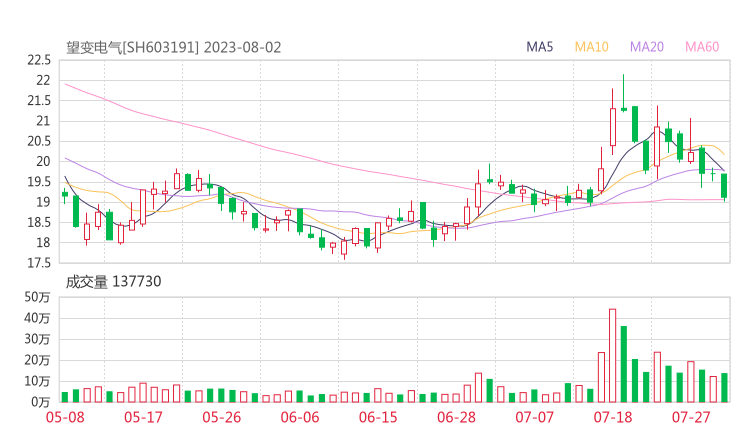
Task: Select the MA10 legend label
Action: [x=591, y=47]
